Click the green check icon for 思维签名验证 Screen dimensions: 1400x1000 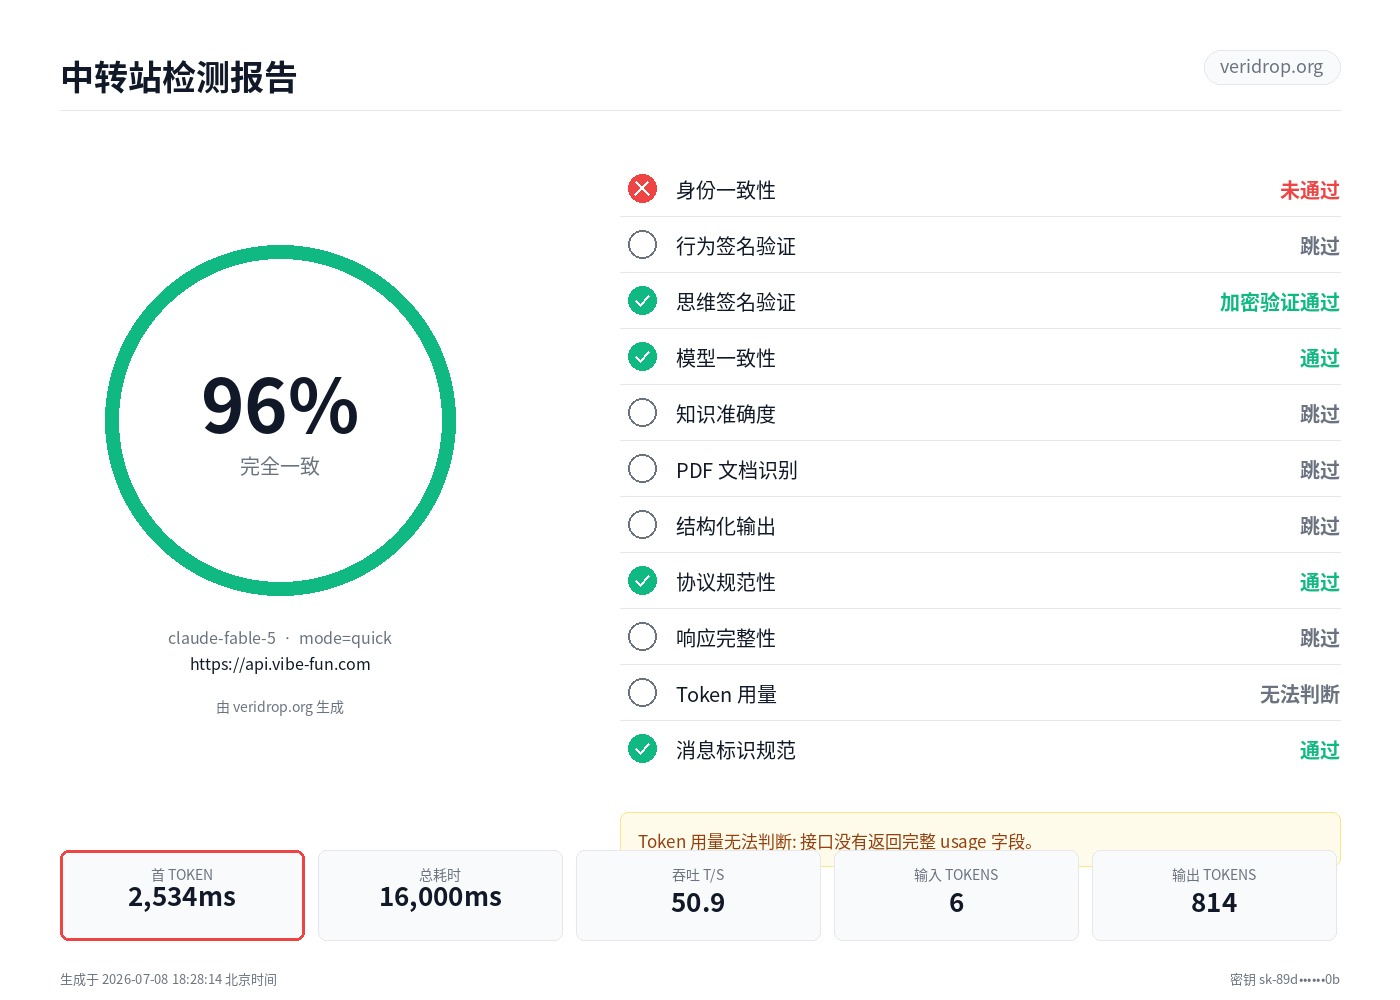(642, 301)
